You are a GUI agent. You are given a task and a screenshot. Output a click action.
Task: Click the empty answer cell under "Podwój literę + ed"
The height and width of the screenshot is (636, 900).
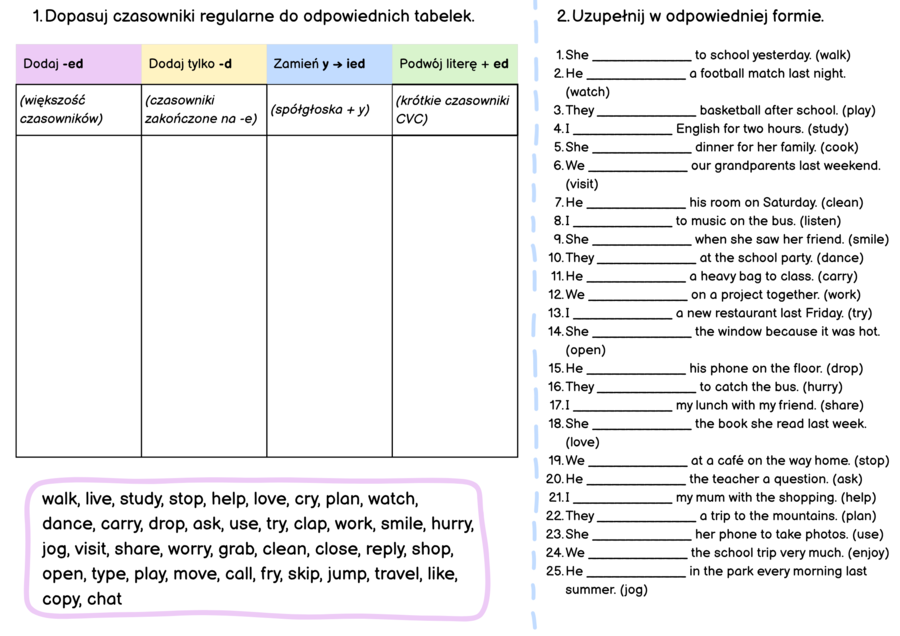455,296
